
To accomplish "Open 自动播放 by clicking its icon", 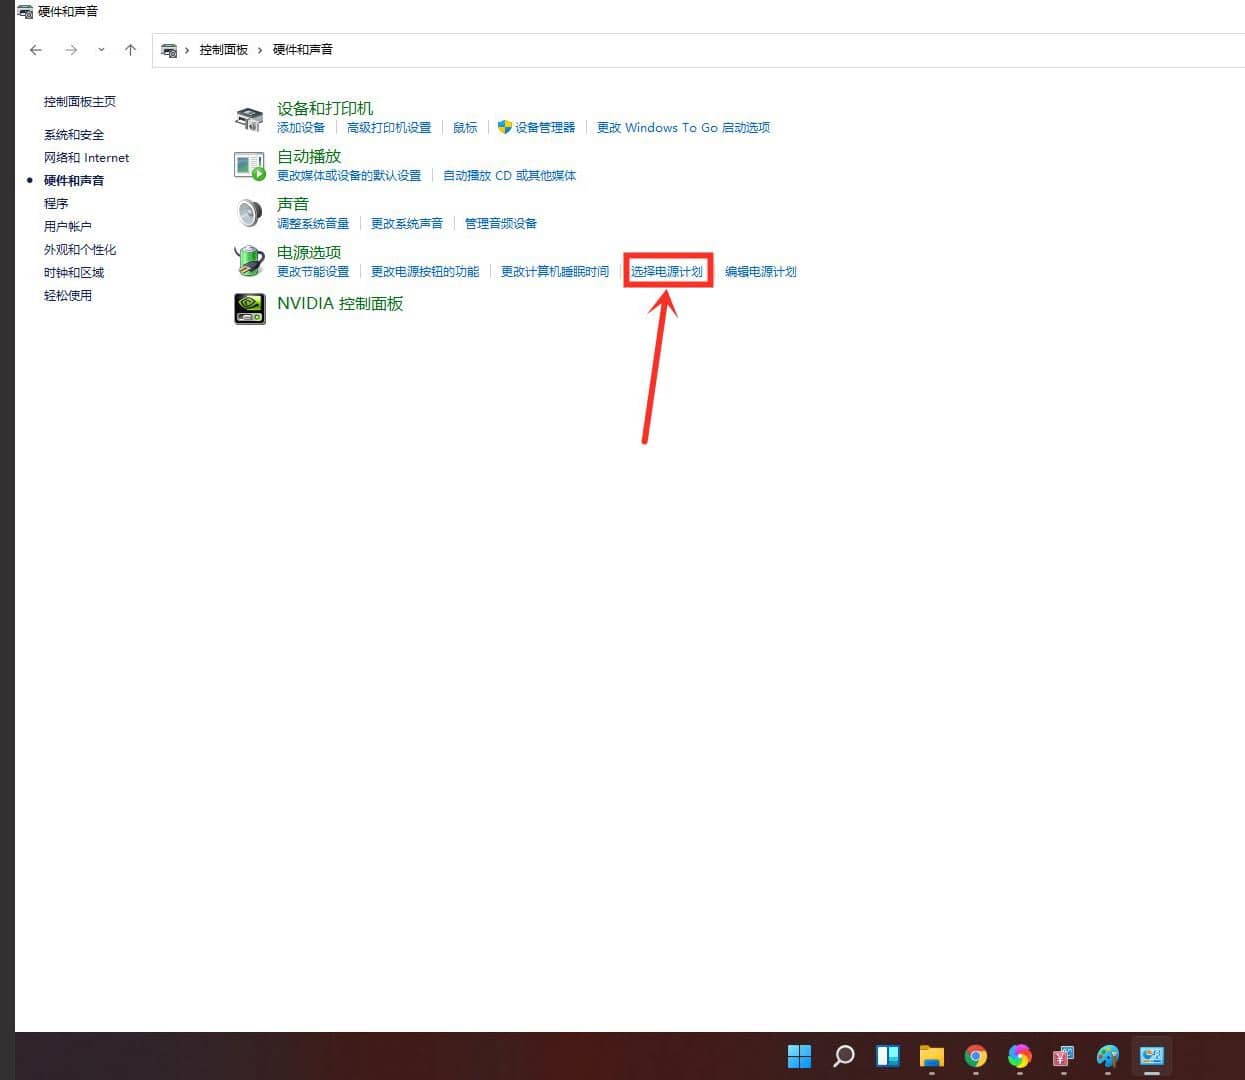I will coord(249,163).
